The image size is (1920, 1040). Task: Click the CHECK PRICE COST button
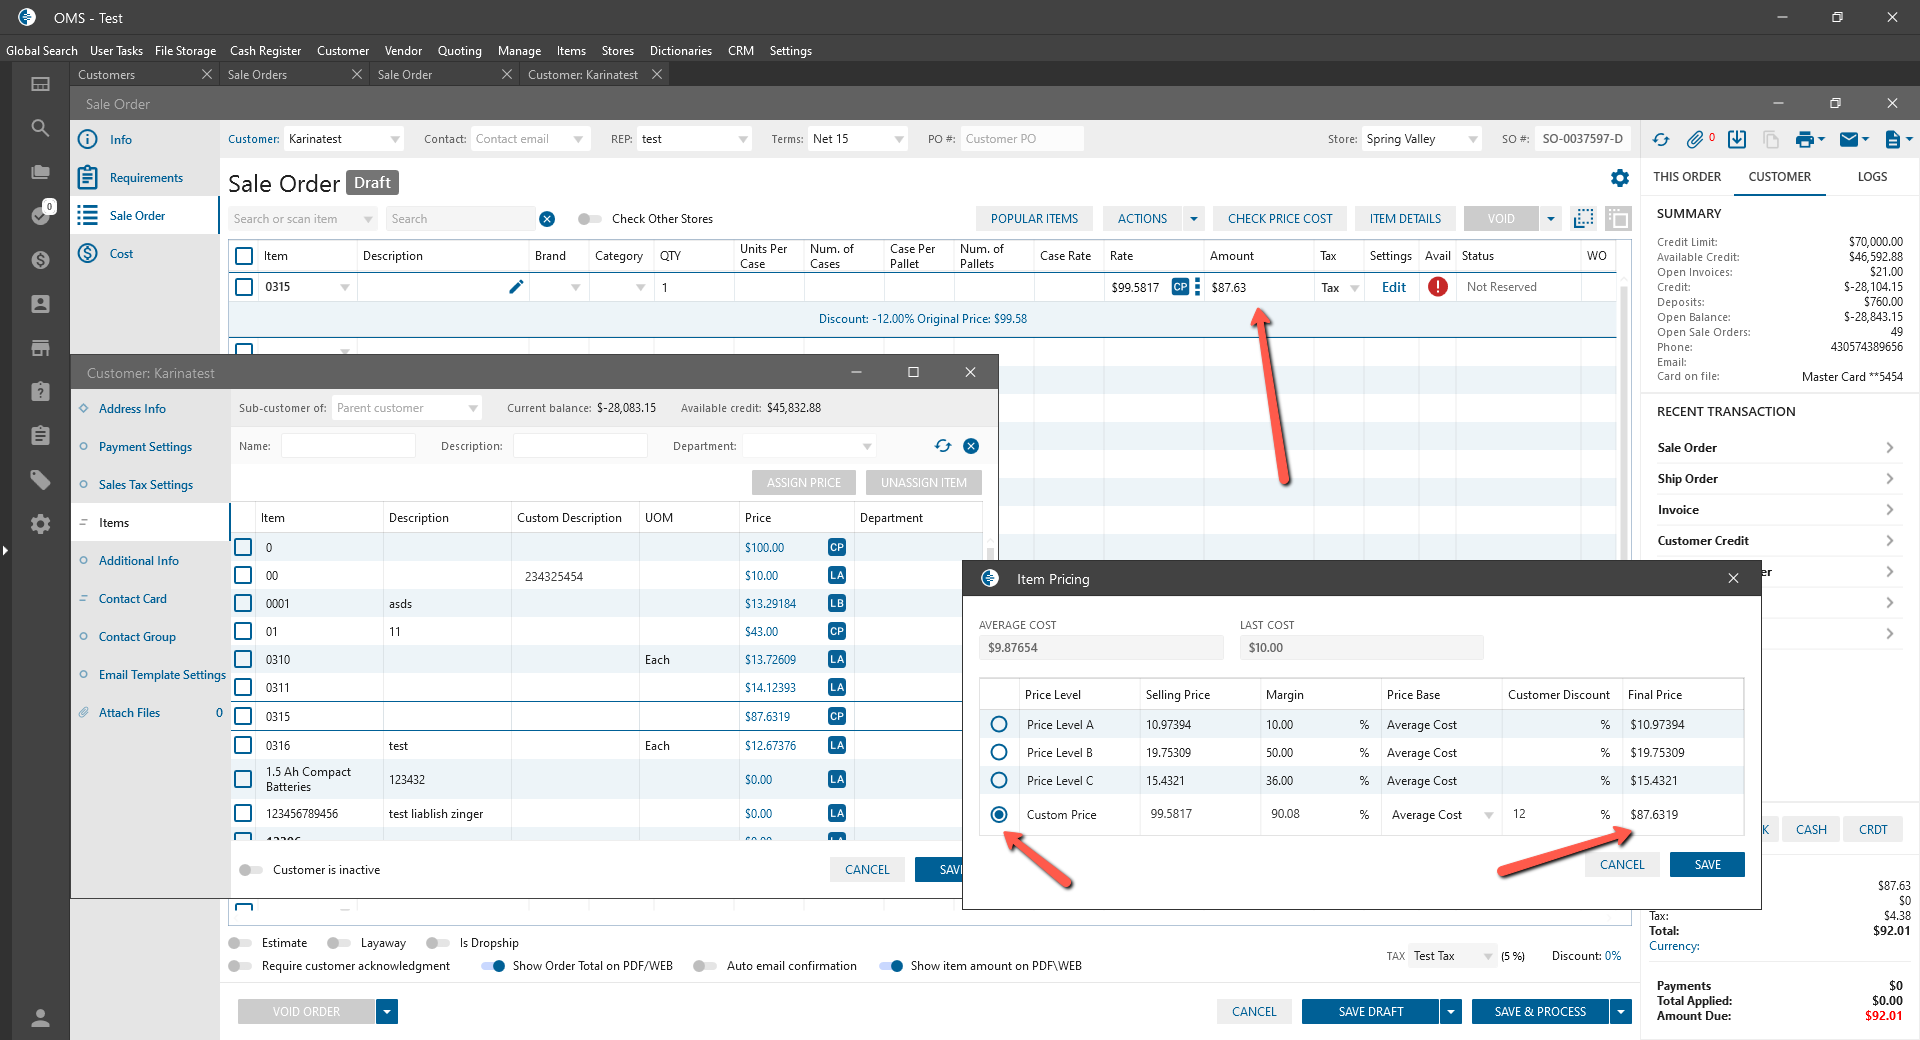pos(1279,219)
